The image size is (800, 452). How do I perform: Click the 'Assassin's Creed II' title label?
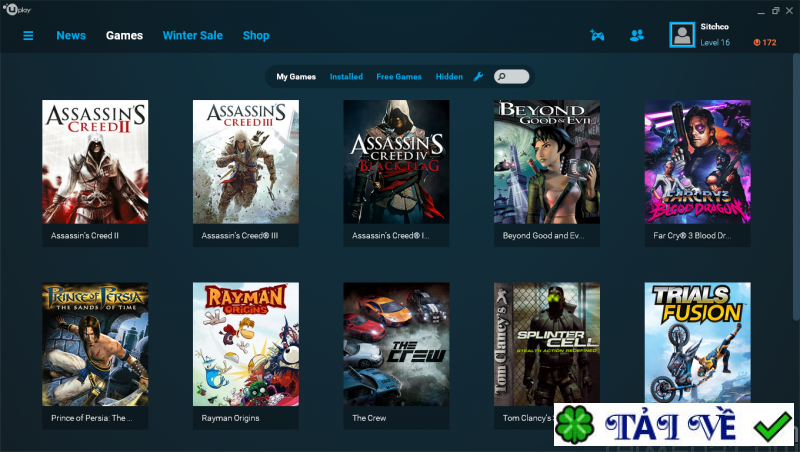pos(85,236)
